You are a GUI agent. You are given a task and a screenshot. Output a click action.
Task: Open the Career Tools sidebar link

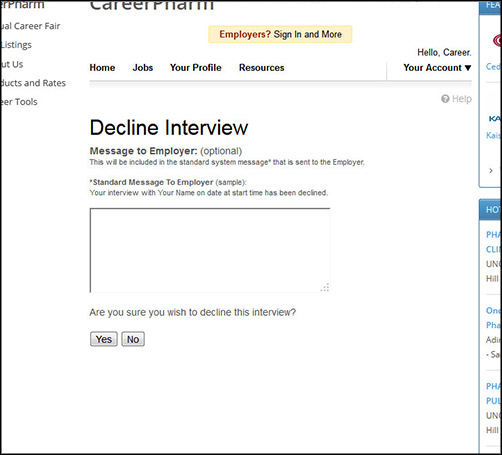tap(19, 102)
